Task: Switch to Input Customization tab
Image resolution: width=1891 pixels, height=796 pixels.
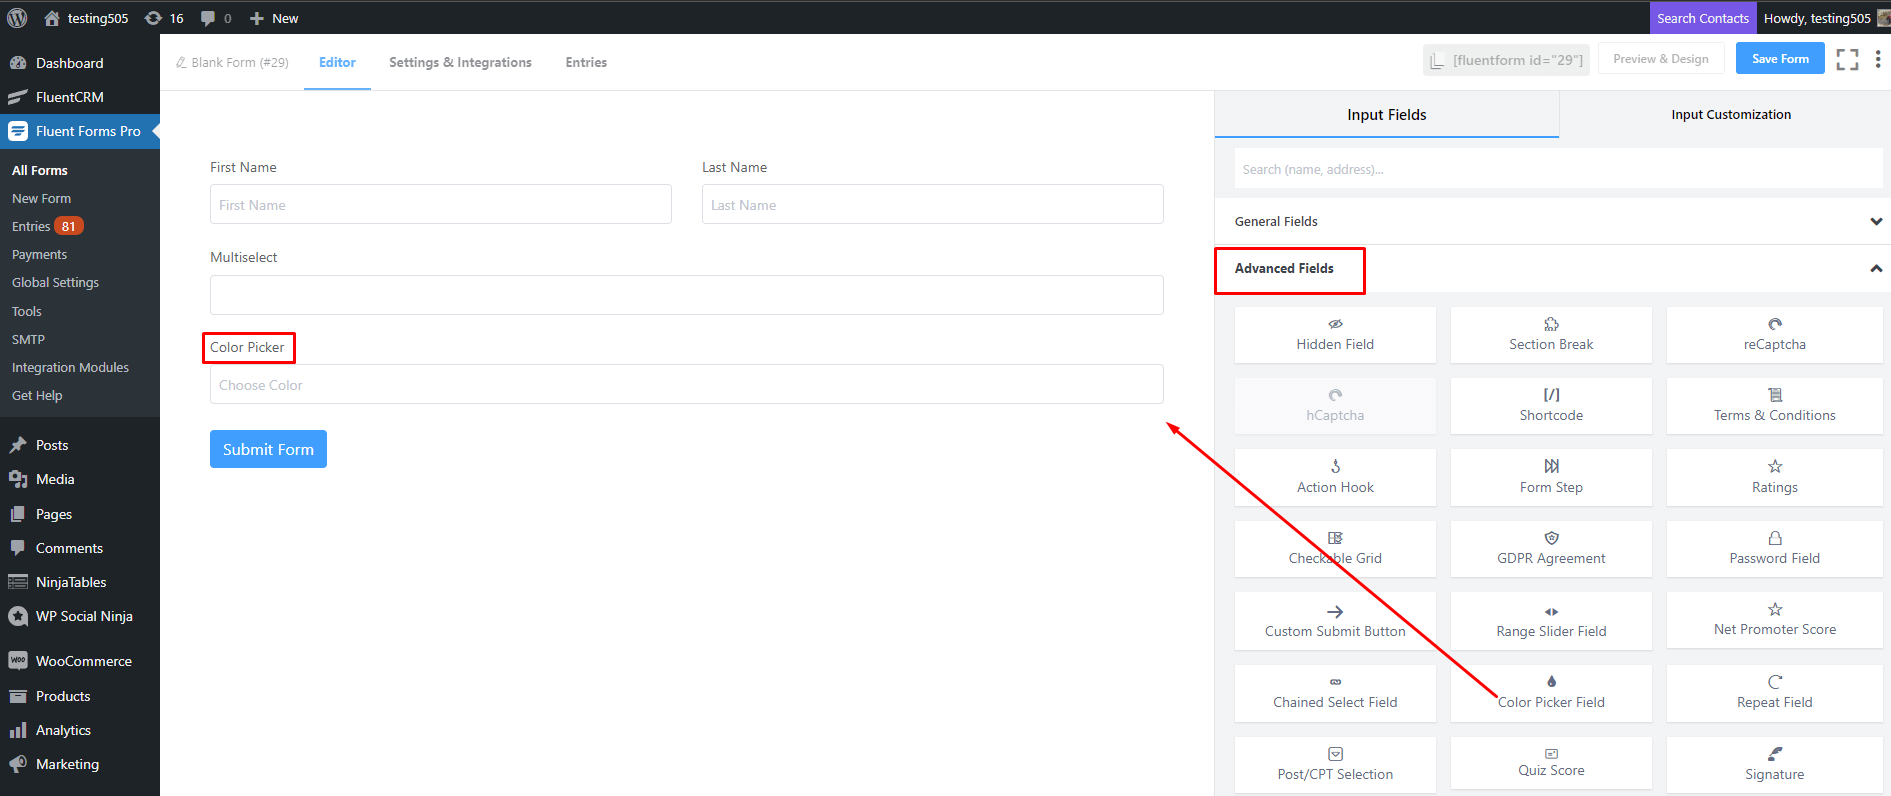Action: (x=1730, y=114)
